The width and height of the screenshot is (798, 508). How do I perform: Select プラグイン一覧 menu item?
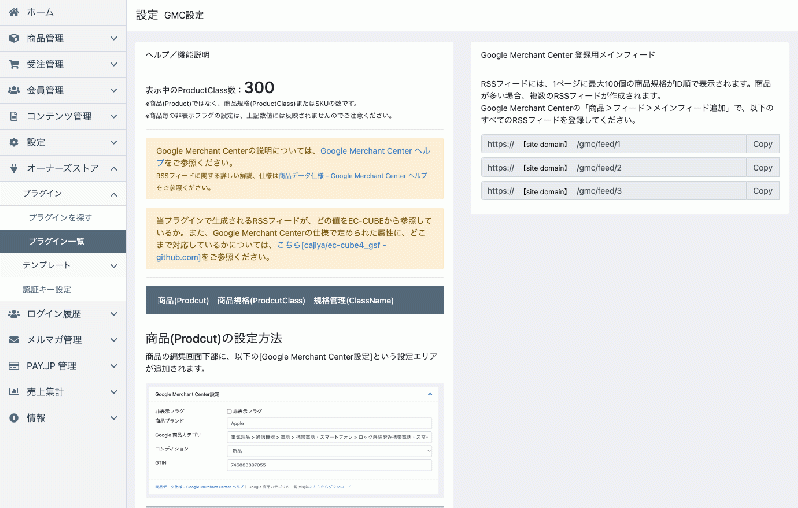[x=63, y=241]
